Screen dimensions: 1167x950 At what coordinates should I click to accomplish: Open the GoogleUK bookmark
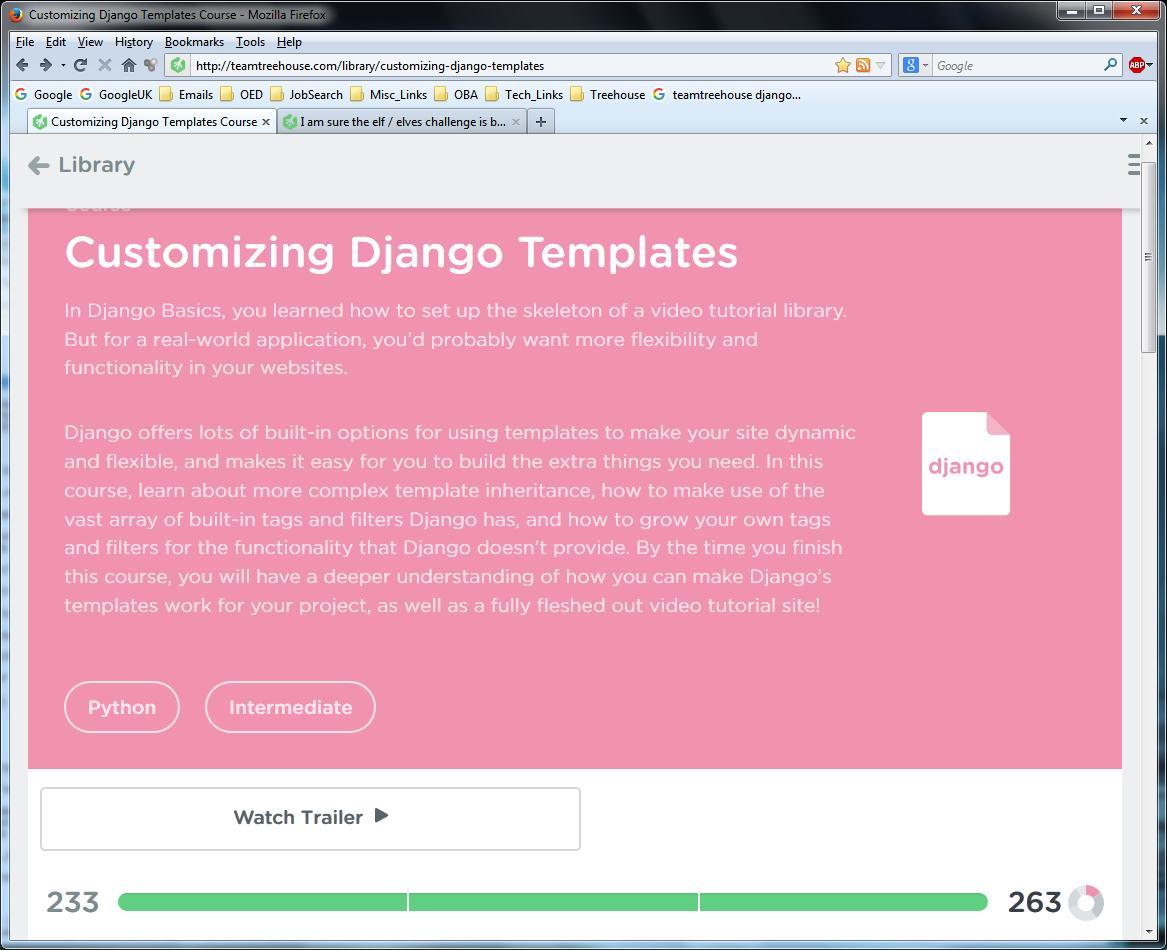[117, 95]
